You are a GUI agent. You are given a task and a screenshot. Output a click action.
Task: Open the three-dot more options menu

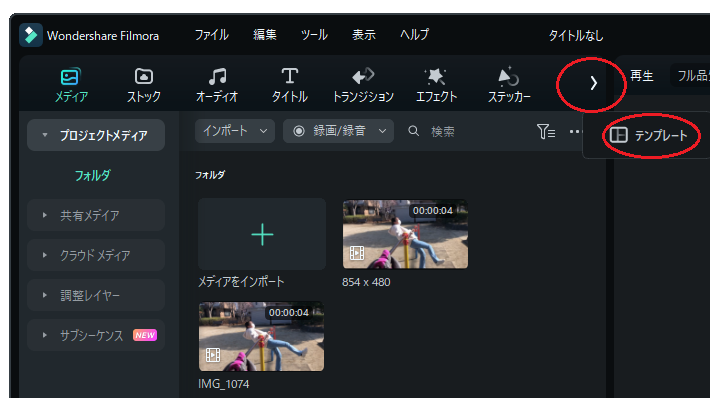(575, 131)
